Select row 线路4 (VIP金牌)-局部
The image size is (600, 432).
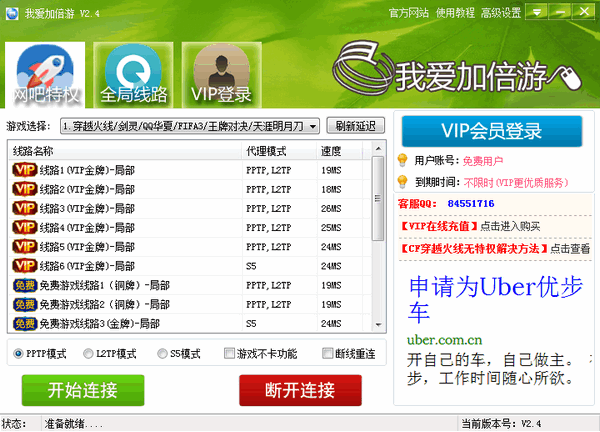point(190,228)
